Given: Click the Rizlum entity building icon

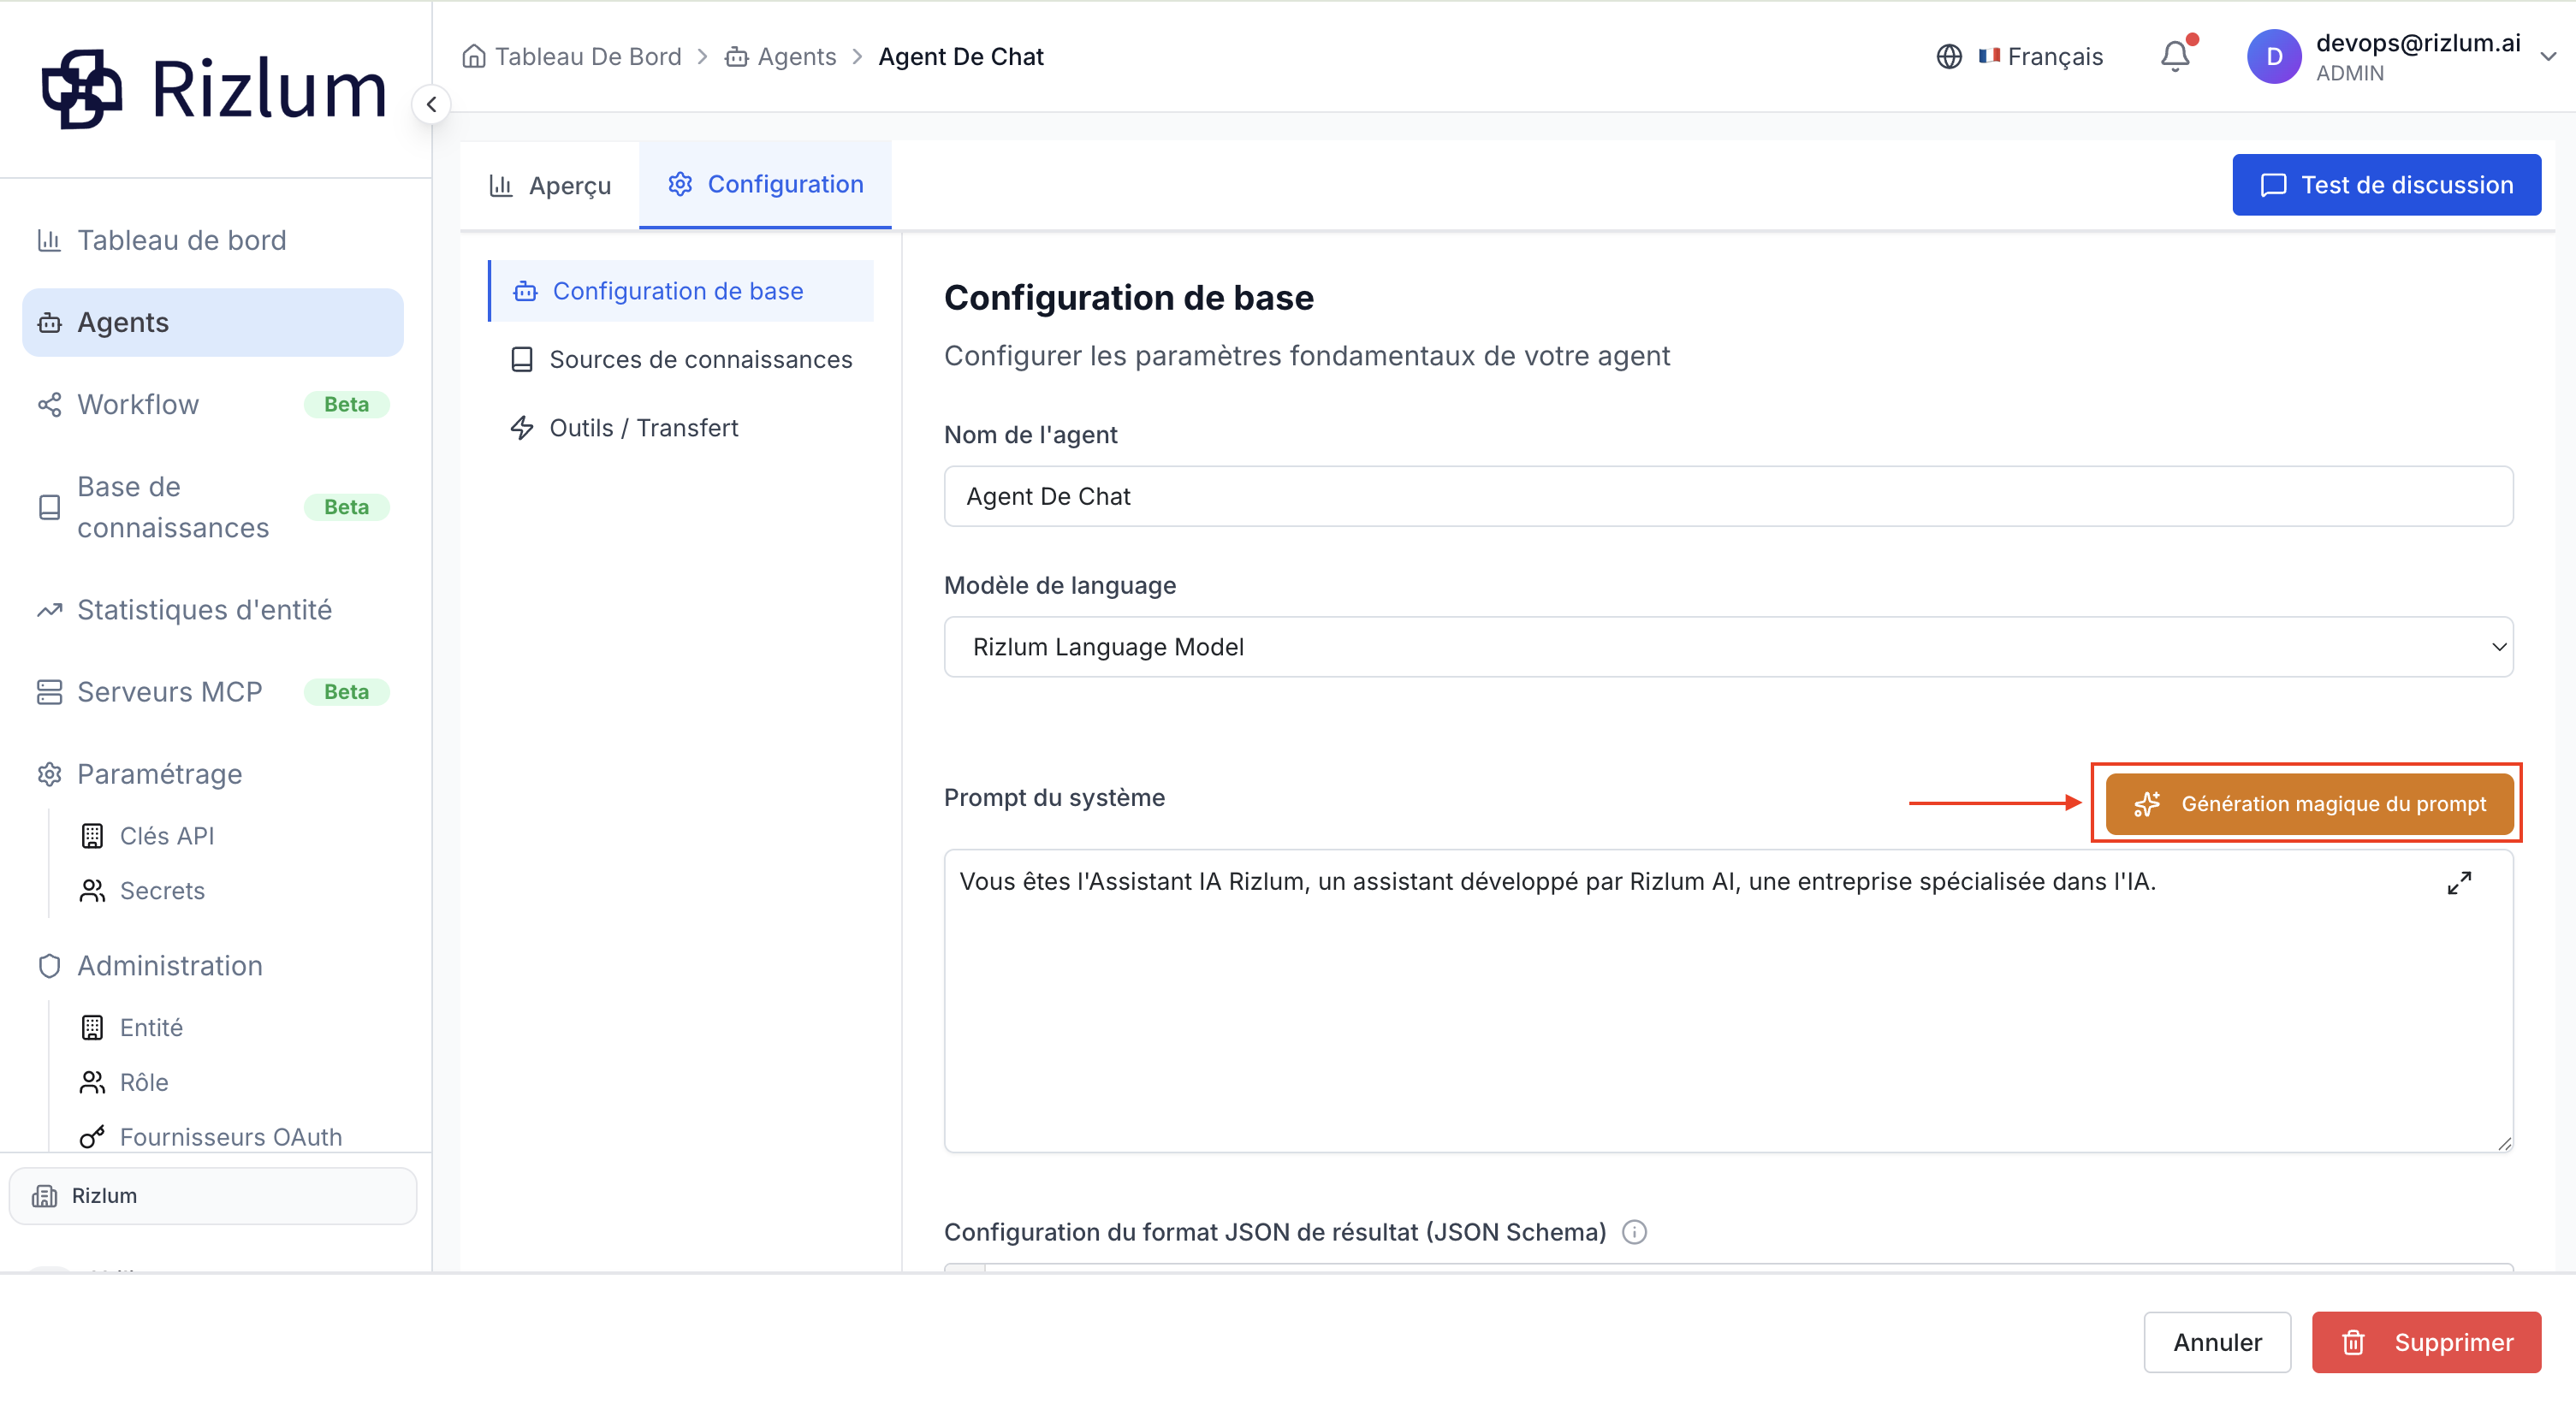Looking at the screenshot, I should click(x=45, y=1196).
